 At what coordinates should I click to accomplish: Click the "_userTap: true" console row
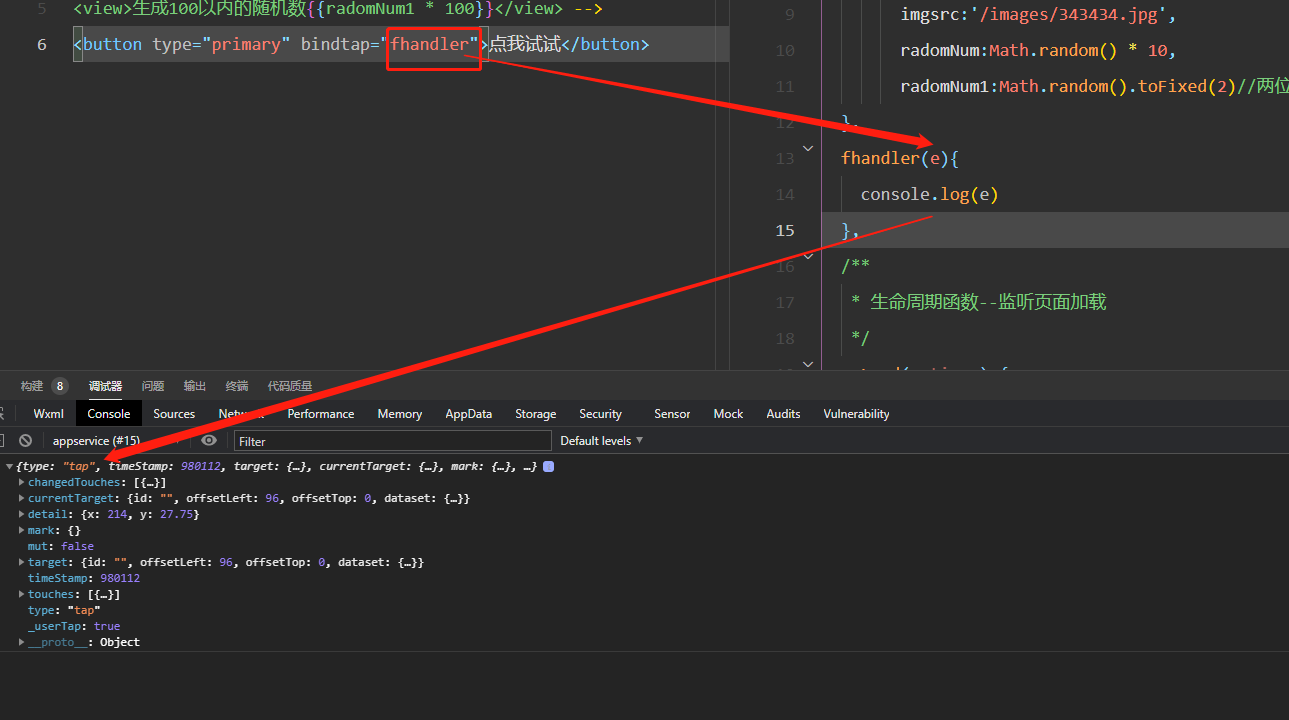pos(74,627)
